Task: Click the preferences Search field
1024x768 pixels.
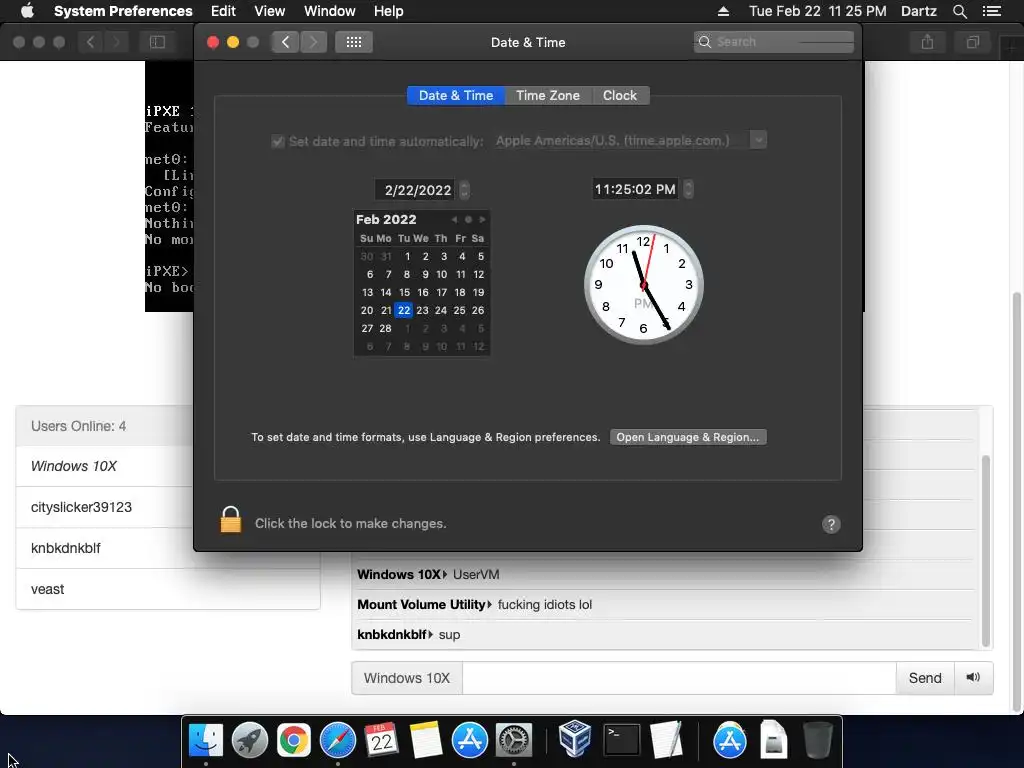Action: (774, 42)
